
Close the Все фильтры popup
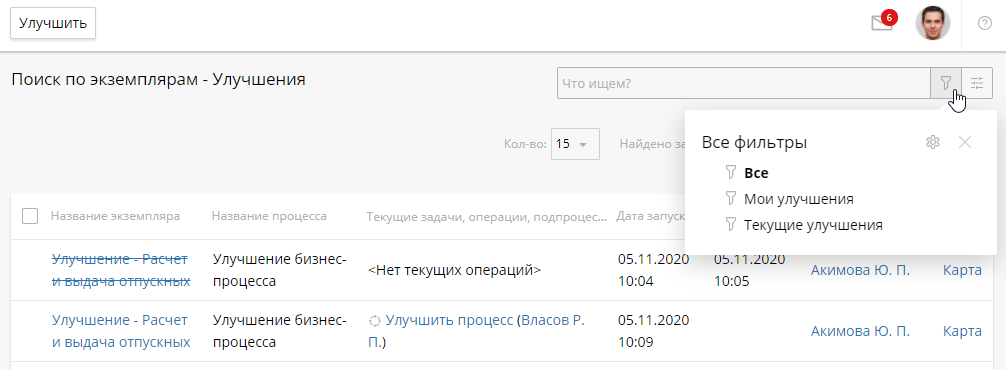click(x=965, y=142)
